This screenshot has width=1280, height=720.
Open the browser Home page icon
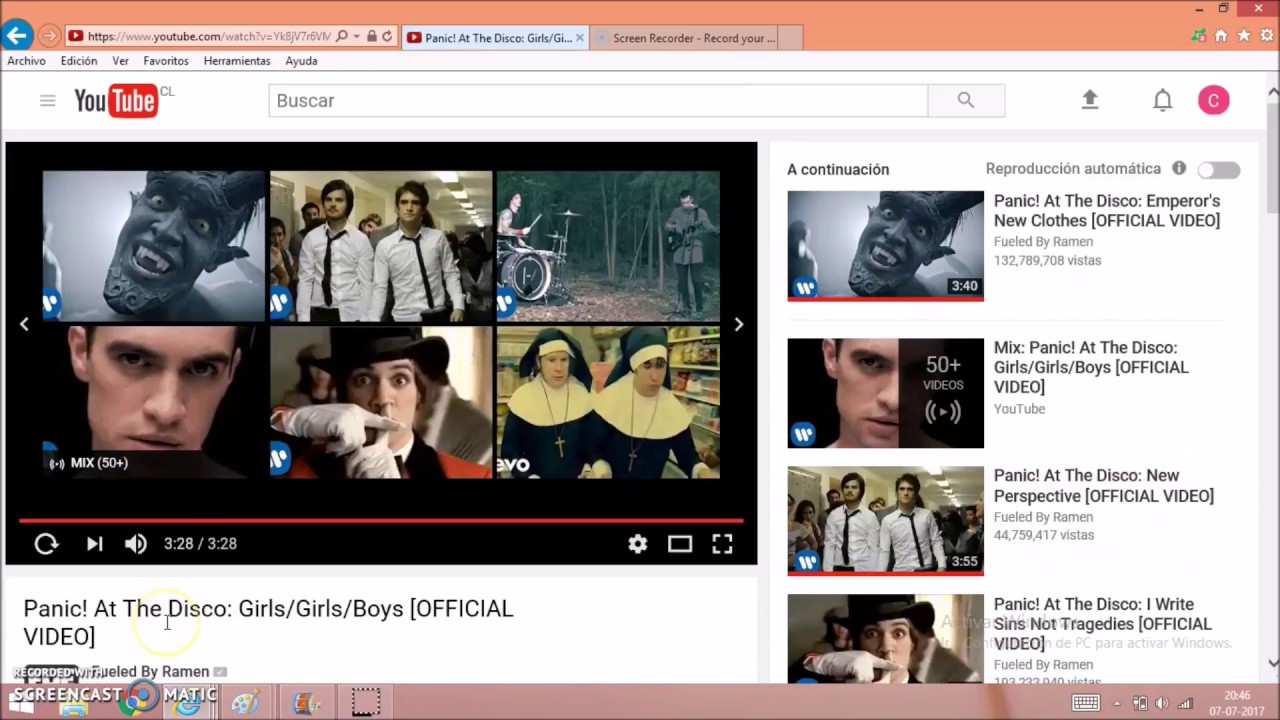pos(1220,36)
